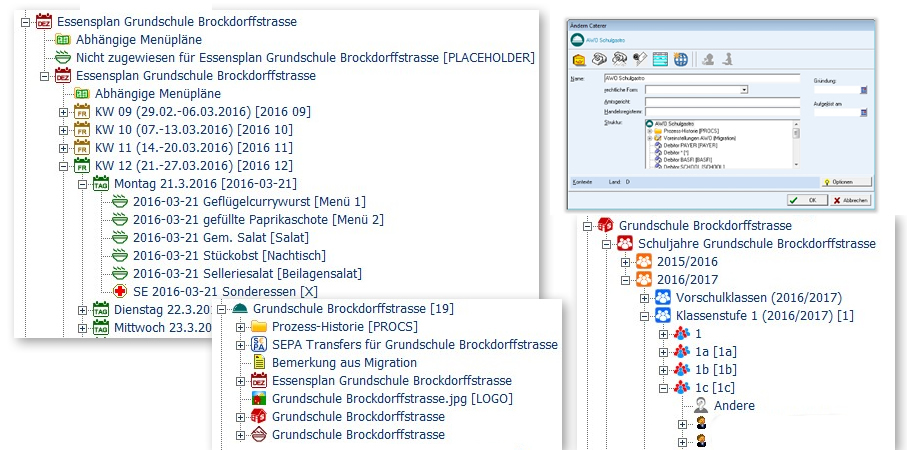Viewport: 907px width, 450px height.
Task: Select Geflügelcurrywurst [Menü 1] tree entry
Action: tap(249, 201)
